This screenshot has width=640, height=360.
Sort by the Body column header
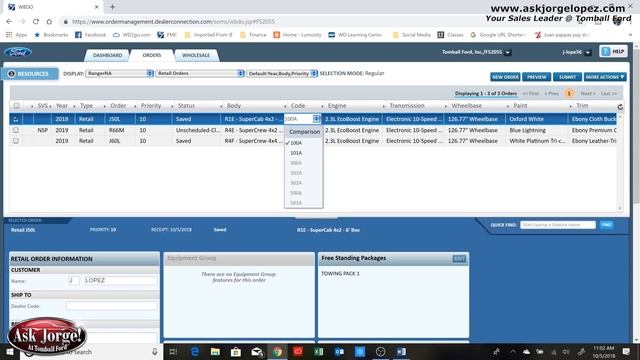pyautogui.click(x=234, y=106)
